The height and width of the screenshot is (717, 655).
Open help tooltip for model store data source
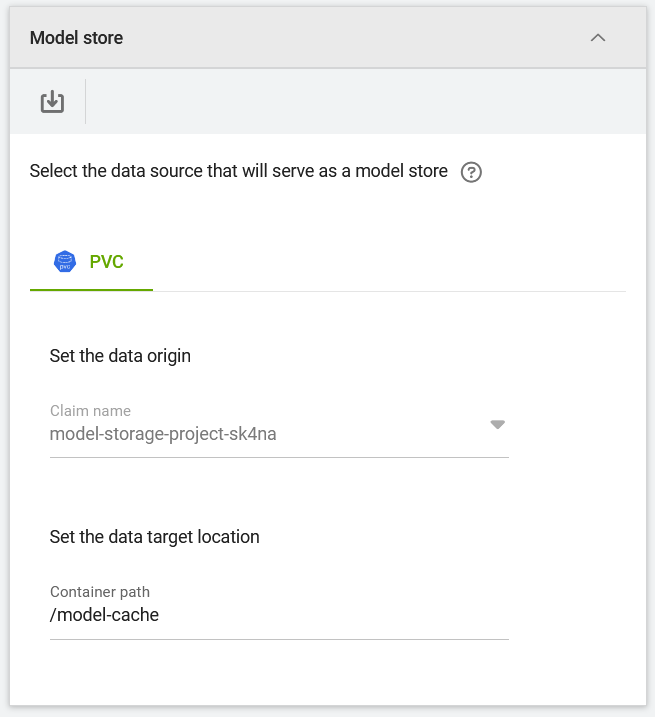tap(471, 172)
